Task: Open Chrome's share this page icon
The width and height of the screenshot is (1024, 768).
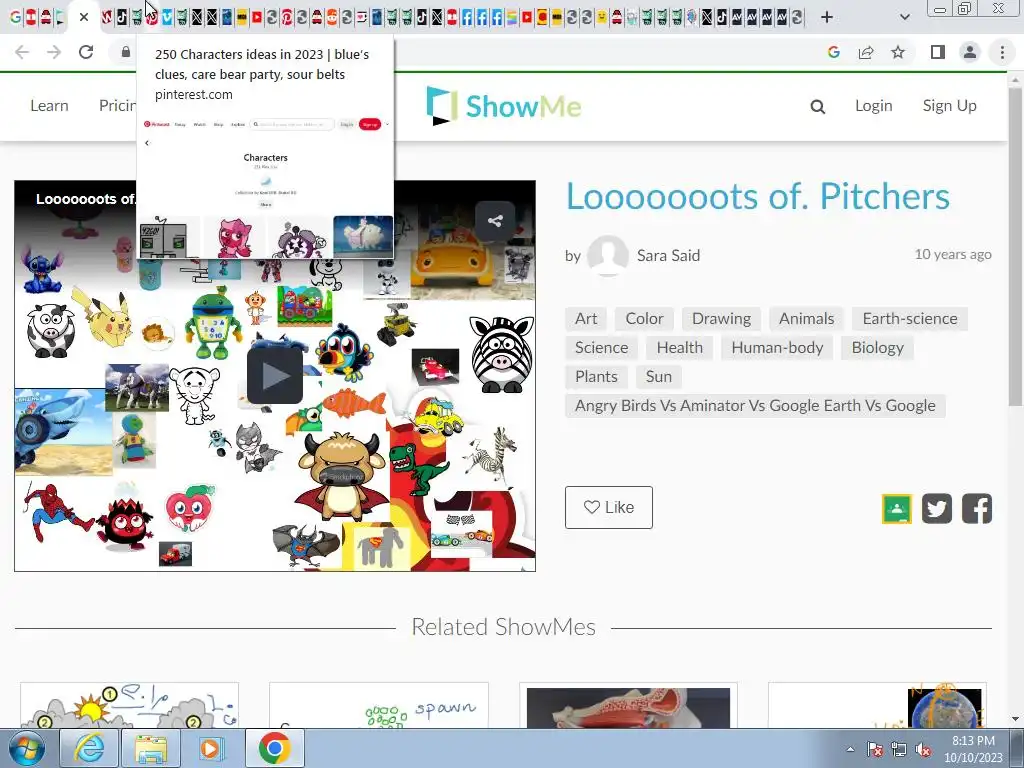Action: coord(866,52)
